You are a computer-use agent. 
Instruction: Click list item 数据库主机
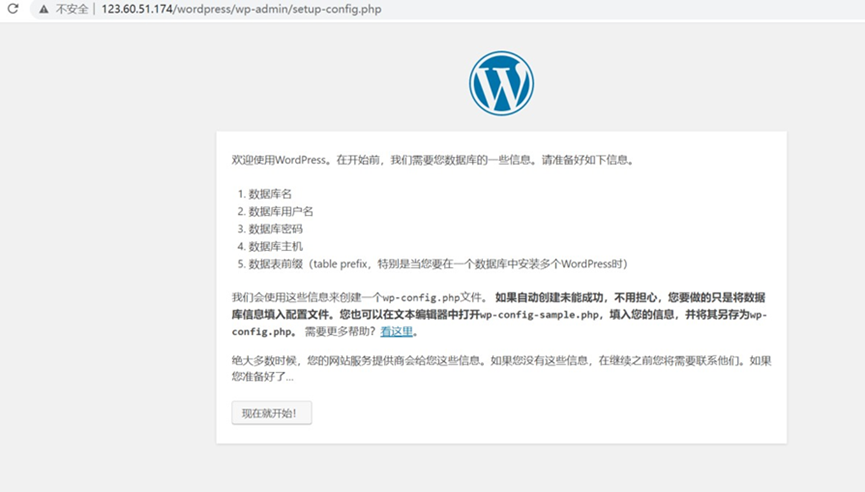pyautogui.click(x=275, y=247)
